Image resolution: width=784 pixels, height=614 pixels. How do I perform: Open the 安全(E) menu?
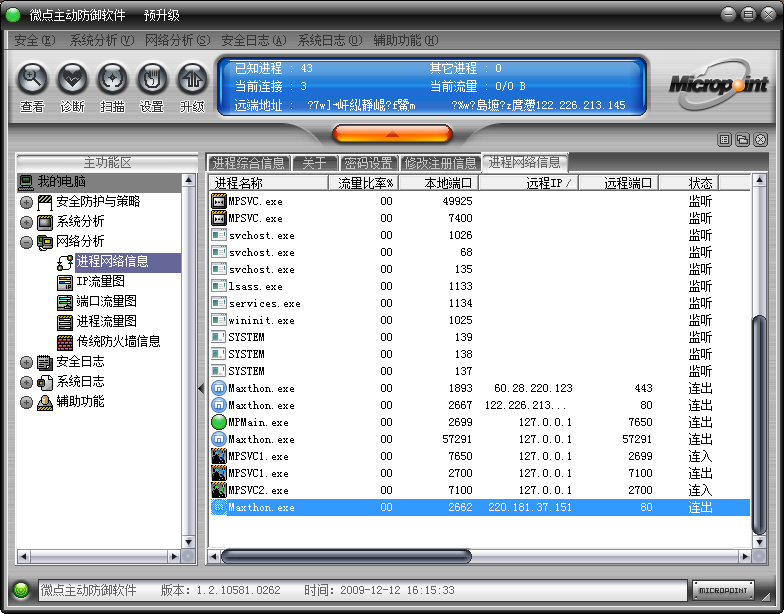(34, 40)
